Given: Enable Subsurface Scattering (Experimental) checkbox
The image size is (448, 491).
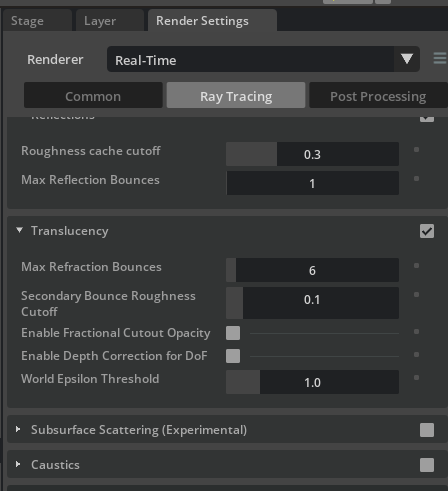Looking at the screenshot, I should click(x=427, y=430).
